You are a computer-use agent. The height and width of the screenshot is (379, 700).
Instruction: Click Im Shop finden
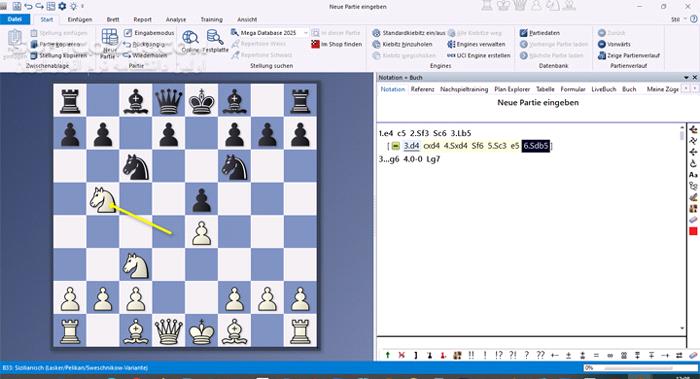coord(336,44)
